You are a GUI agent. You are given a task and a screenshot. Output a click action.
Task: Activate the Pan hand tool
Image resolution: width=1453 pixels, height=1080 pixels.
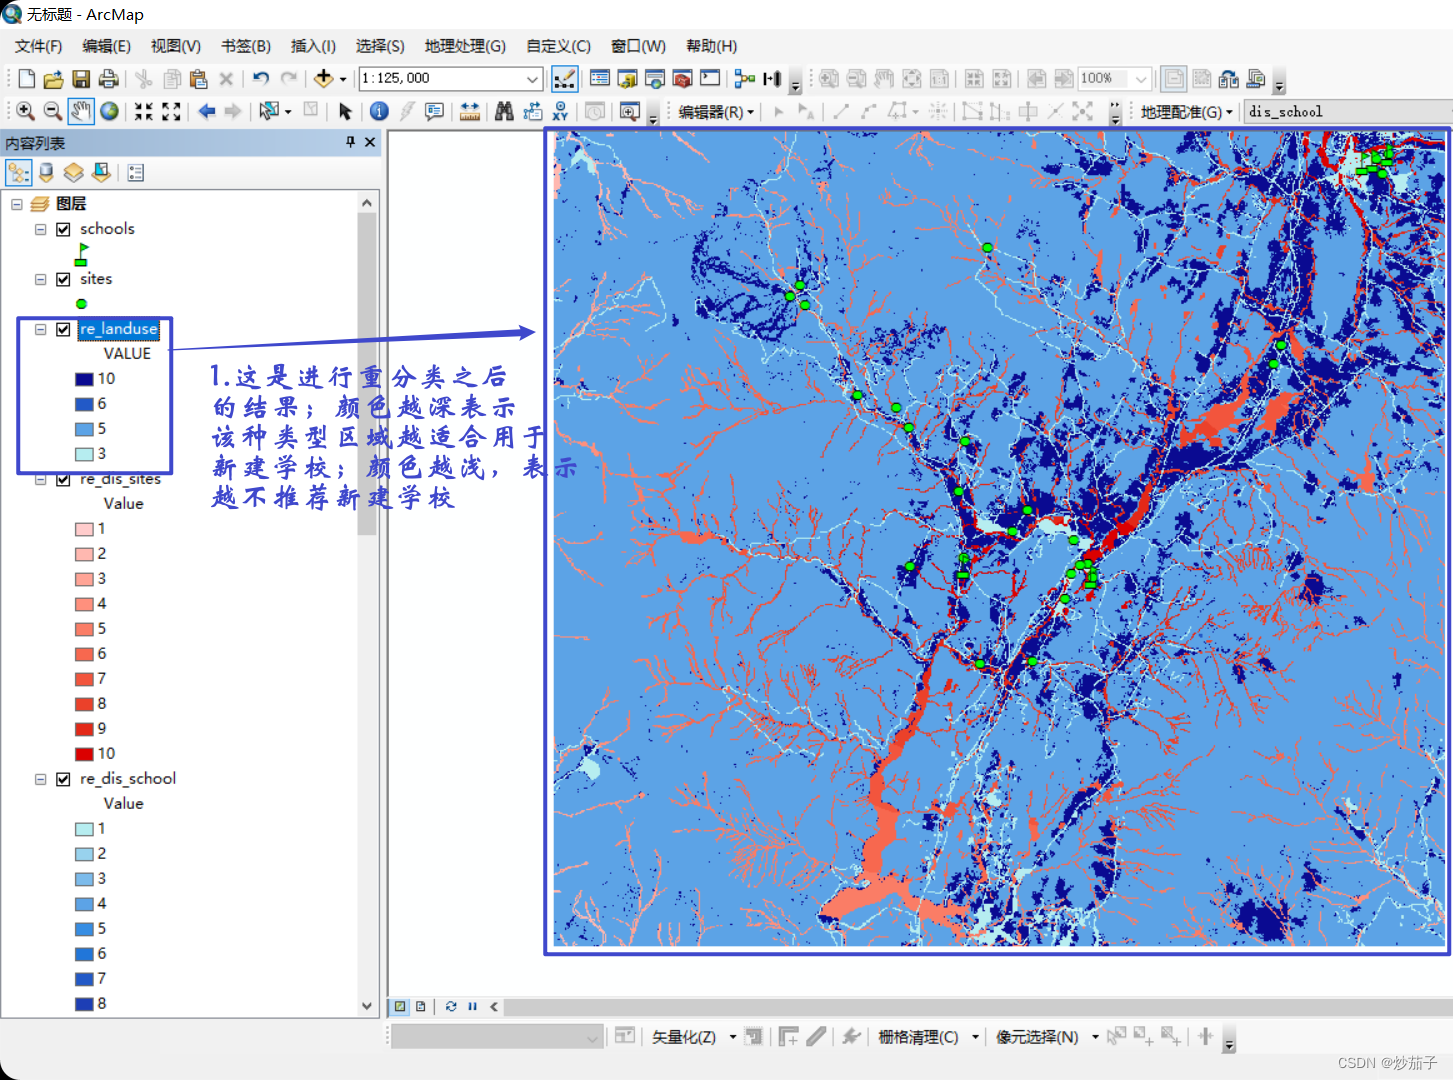pos(81,111)
